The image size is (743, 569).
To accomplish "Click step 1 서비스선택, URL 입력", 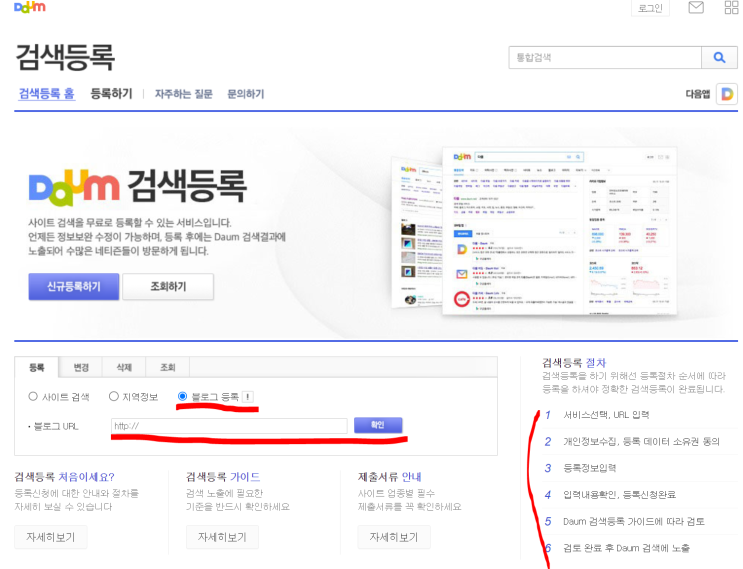I will 606,415.
